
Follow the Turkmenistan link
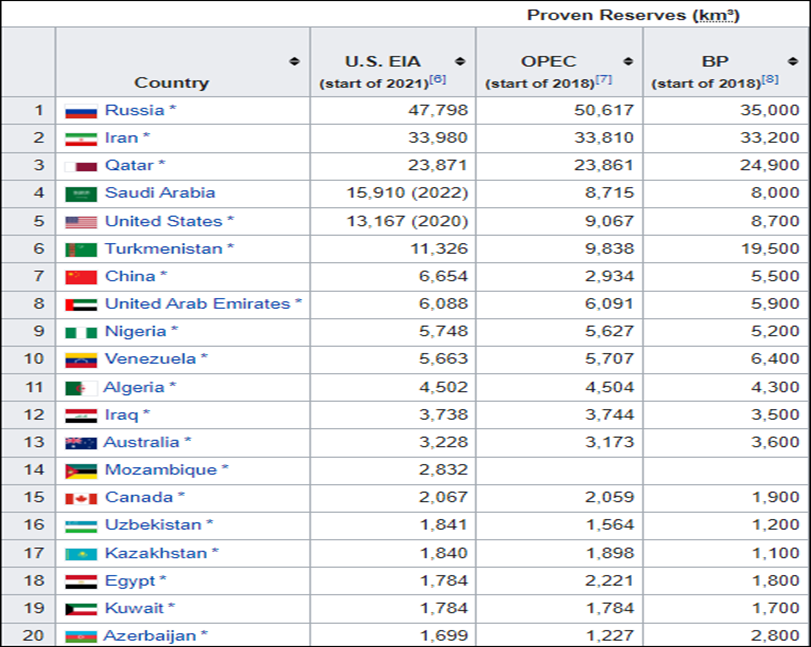[163, 249]
